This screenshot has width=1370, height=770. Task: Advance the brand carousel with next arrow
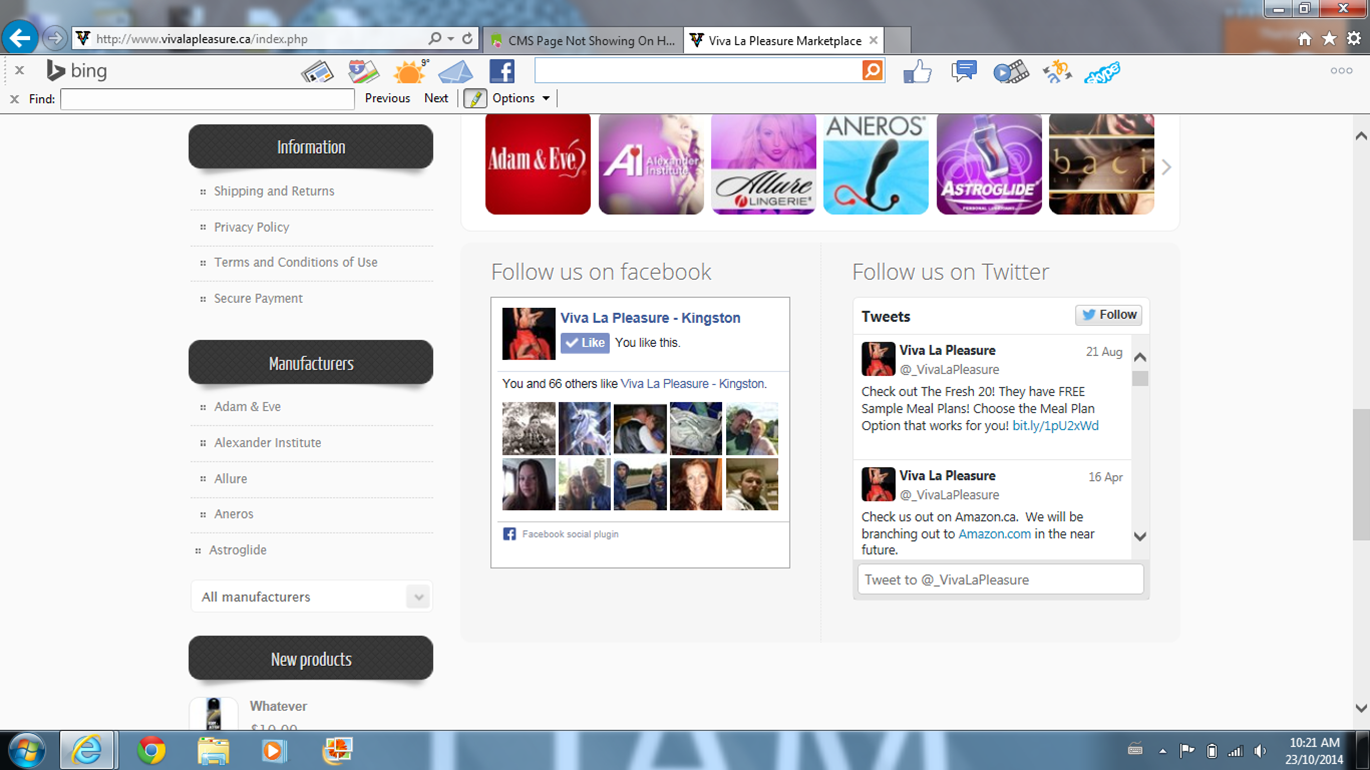click(x=1166, y=167)
